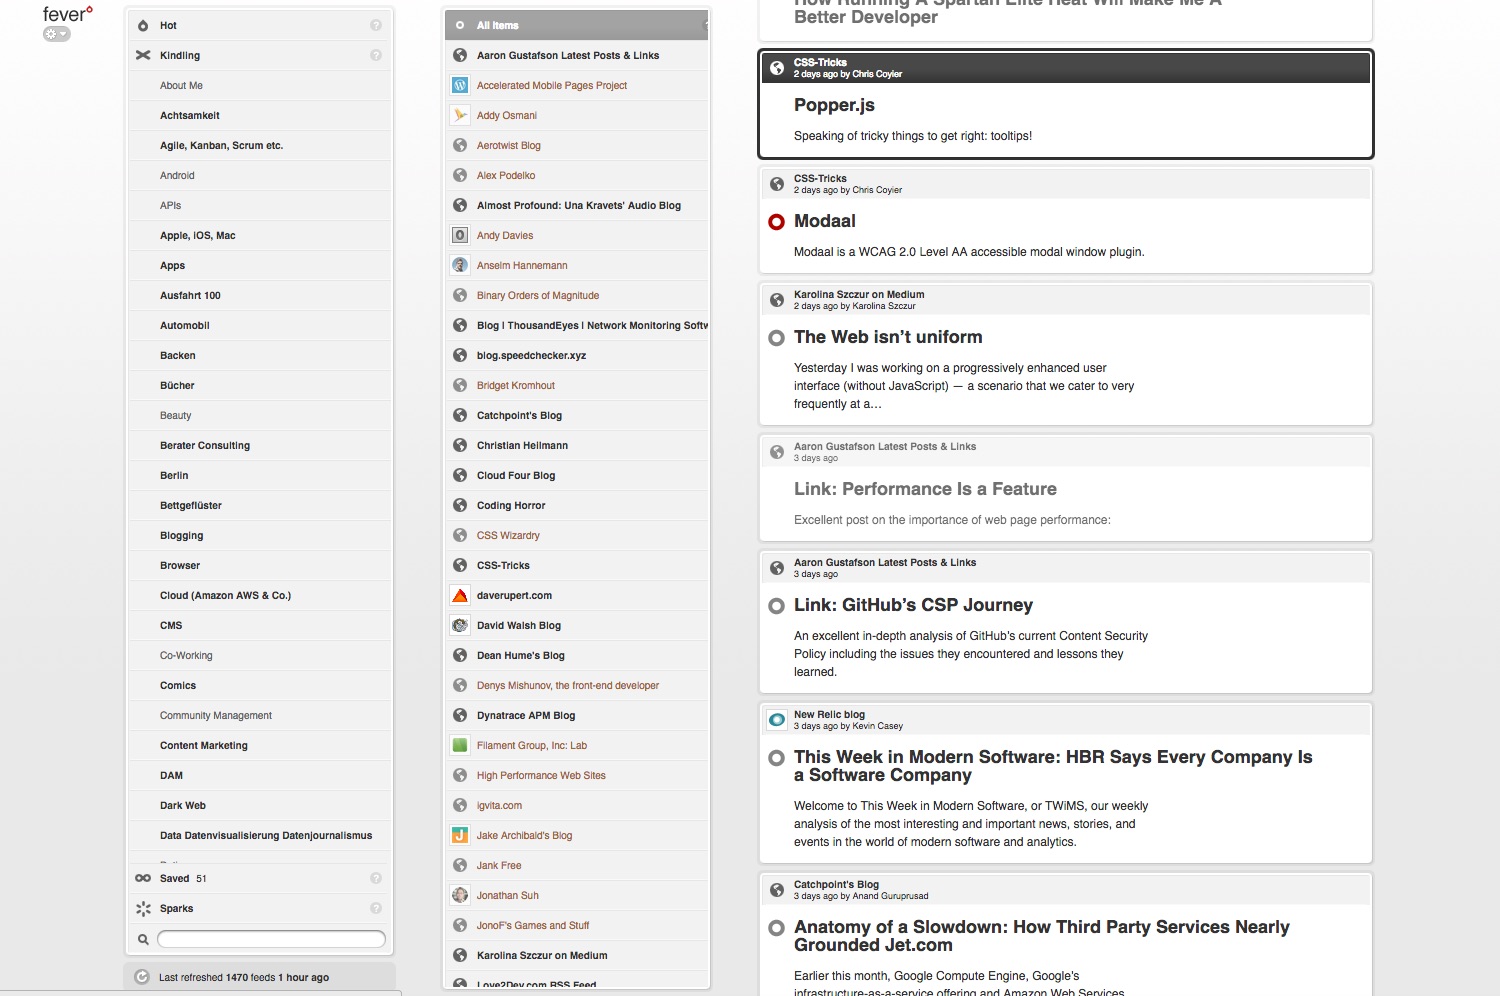Refresh feeds using the circular arrow icon
The height and width of the screenshot is (996, 1500).
(142, 977)
